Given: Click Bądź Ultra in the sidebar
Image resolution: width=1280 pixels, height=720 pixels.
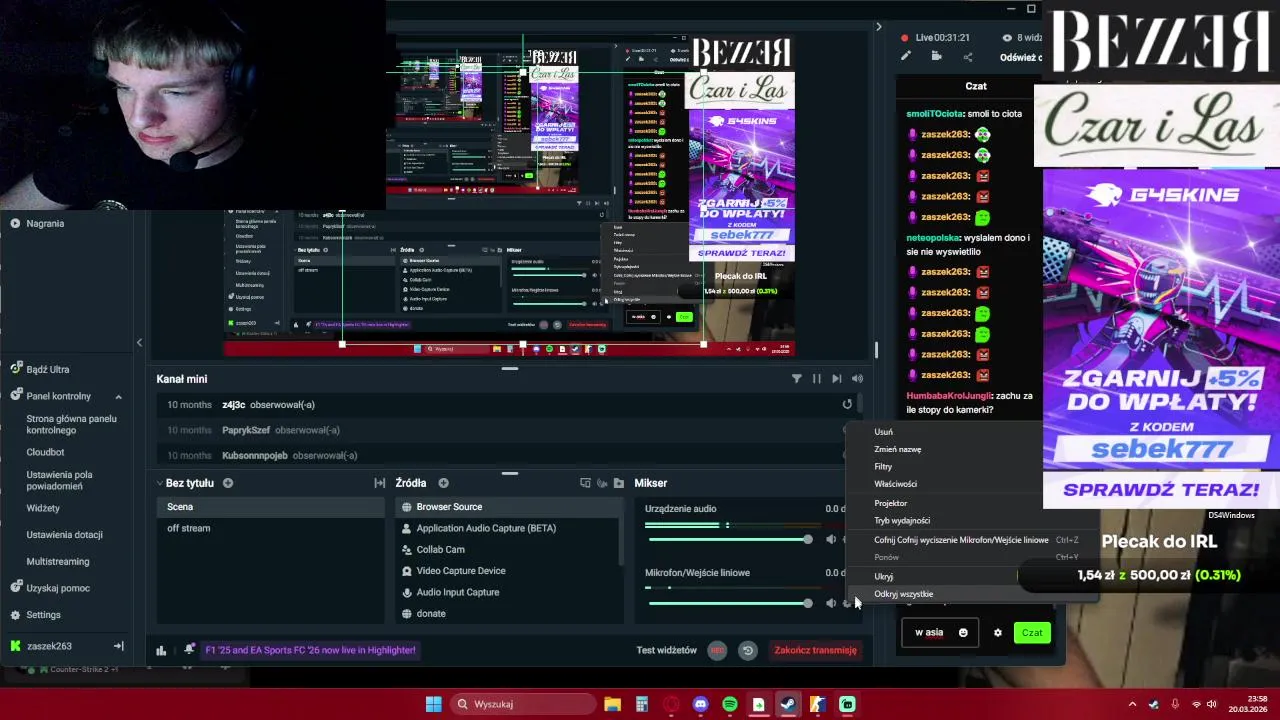Looking at the screenshot, I should pyautogui.click(x=47, y=369).
